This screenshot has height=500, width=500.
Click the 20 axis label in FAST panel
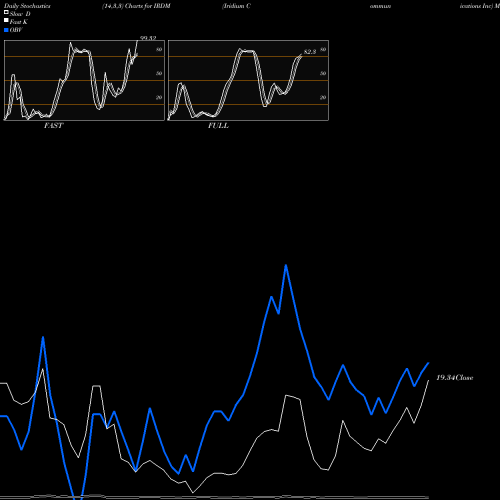[x=159, y=97]
